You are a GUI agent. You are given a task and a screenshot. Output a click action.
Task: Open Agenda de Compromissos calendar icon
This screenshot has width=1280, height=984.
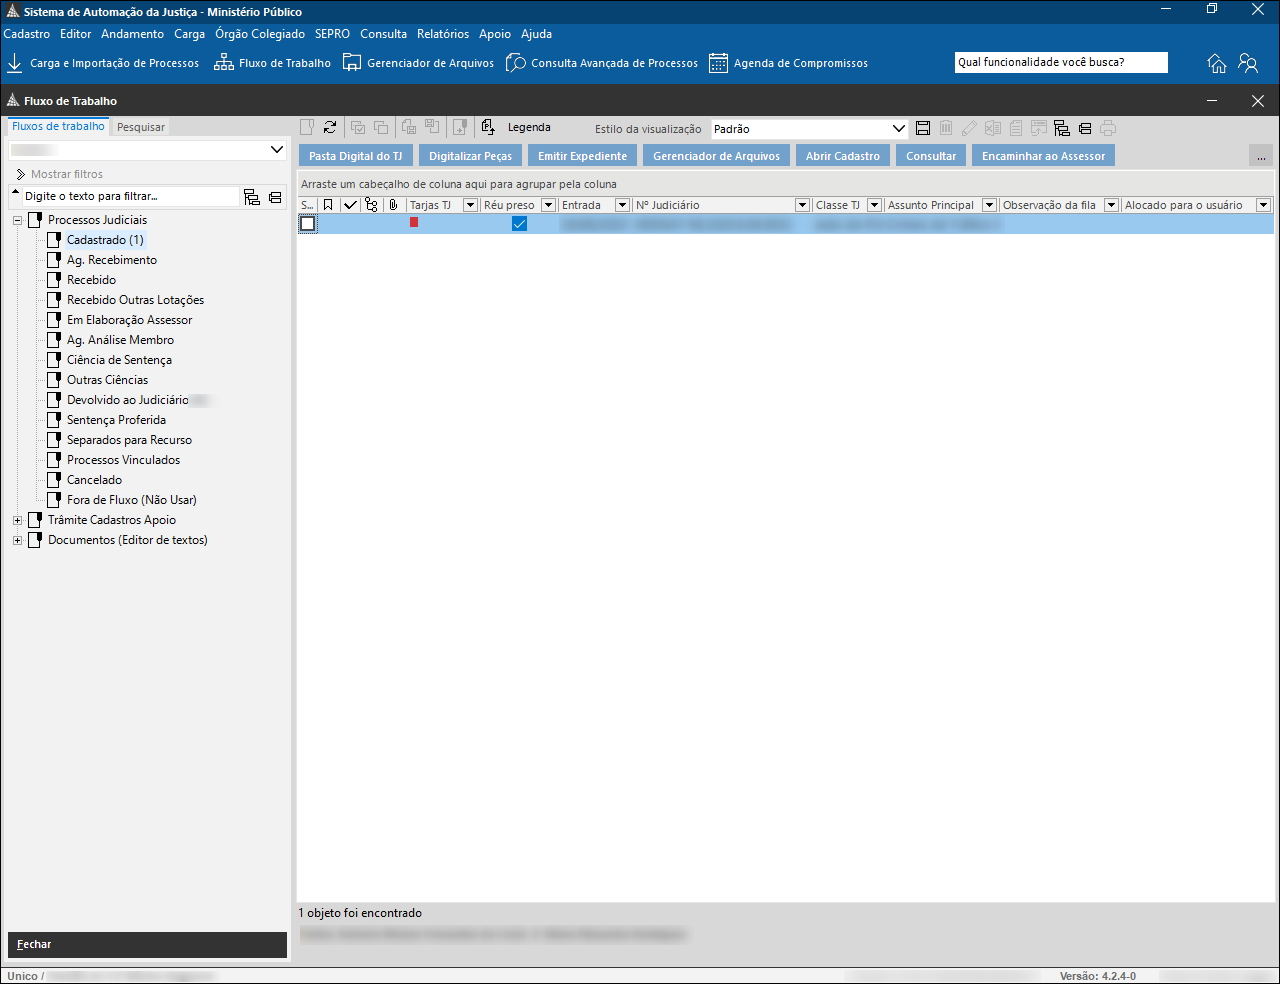[718, 63]
